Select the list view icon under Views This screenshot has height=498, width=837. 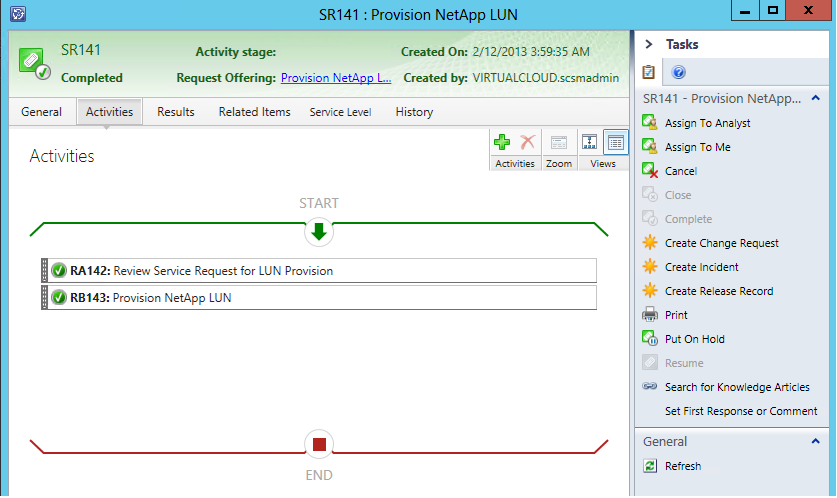tap(615, 143)
